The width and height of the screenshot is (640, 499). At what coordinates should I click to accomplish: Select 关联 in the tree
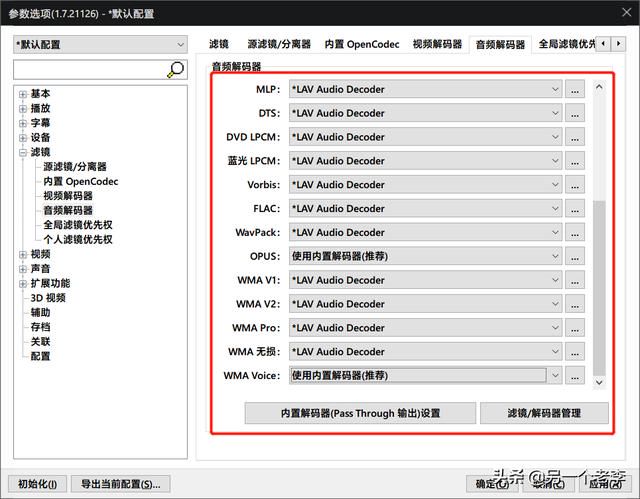40,342
